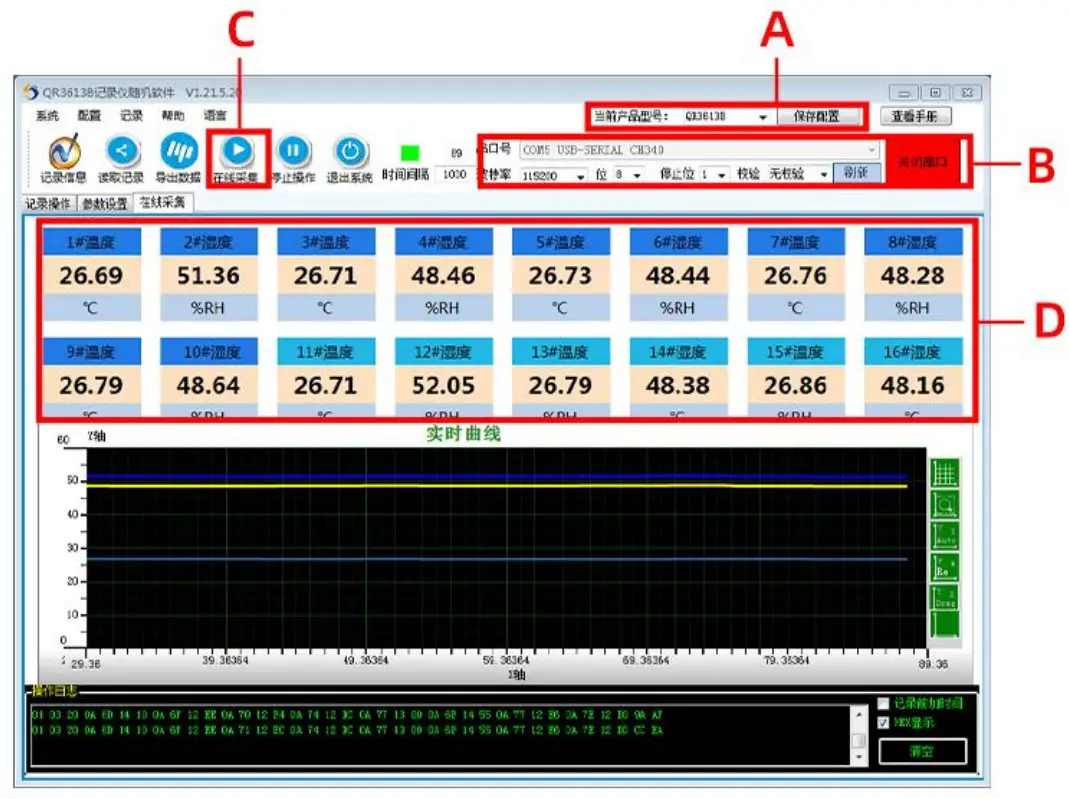Click the 1#温度 value 26.69
This screenshot has width=1069, height=799.
pyautogui.click(x=91, y=275)
